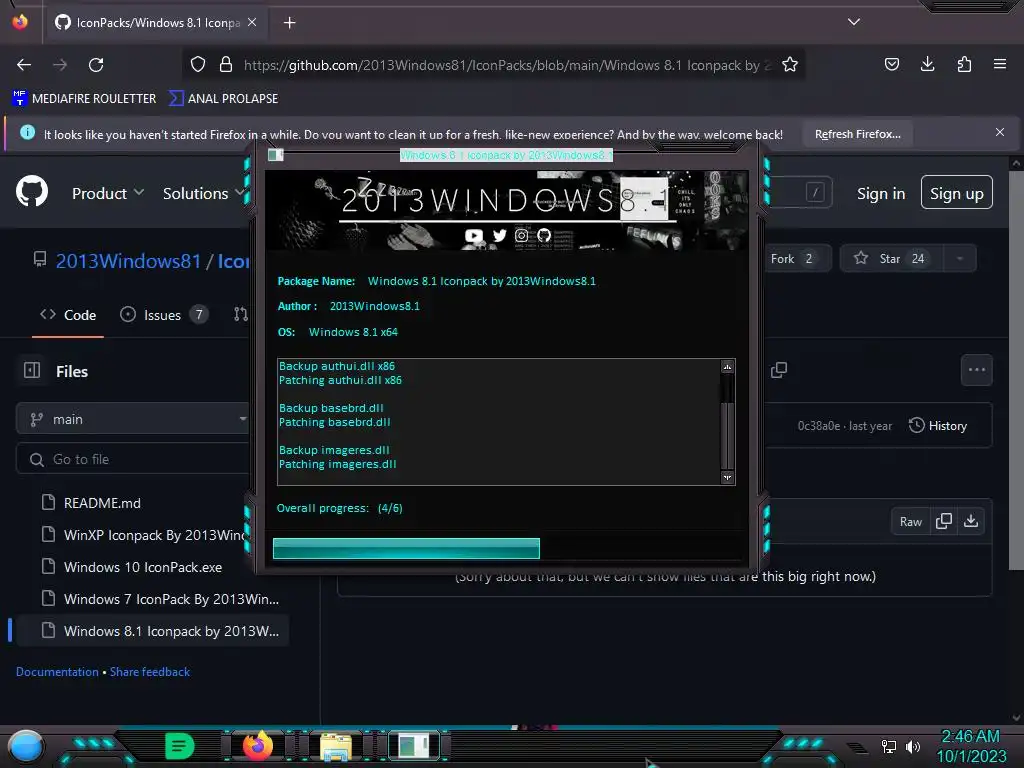Fork the repository via Fork button
Image resolution: width=1024 pixels, height=768 pixels.
(x=797, y=259)
